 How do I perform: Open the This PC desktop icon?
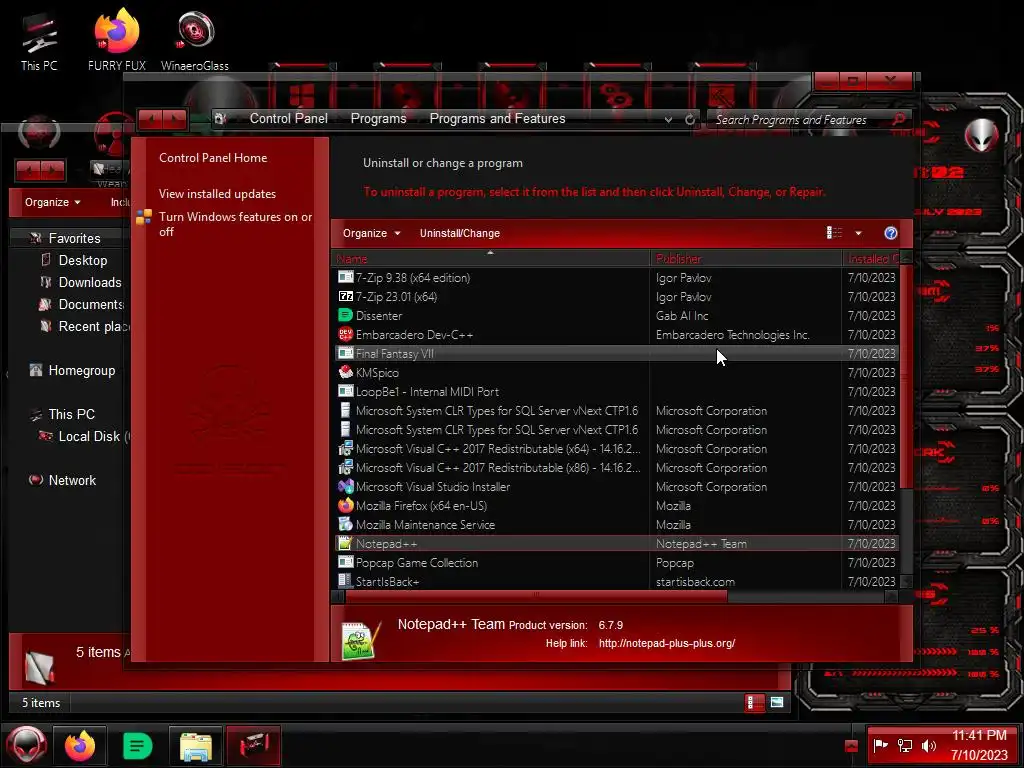39,42
